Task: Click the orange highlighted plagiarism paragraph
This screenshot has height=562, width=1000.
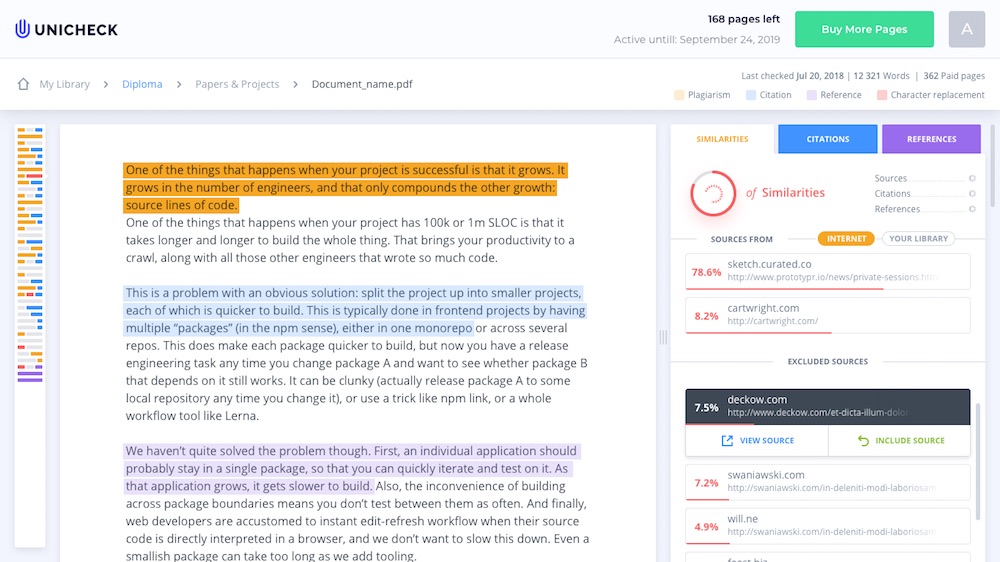Action: [345, 188]
